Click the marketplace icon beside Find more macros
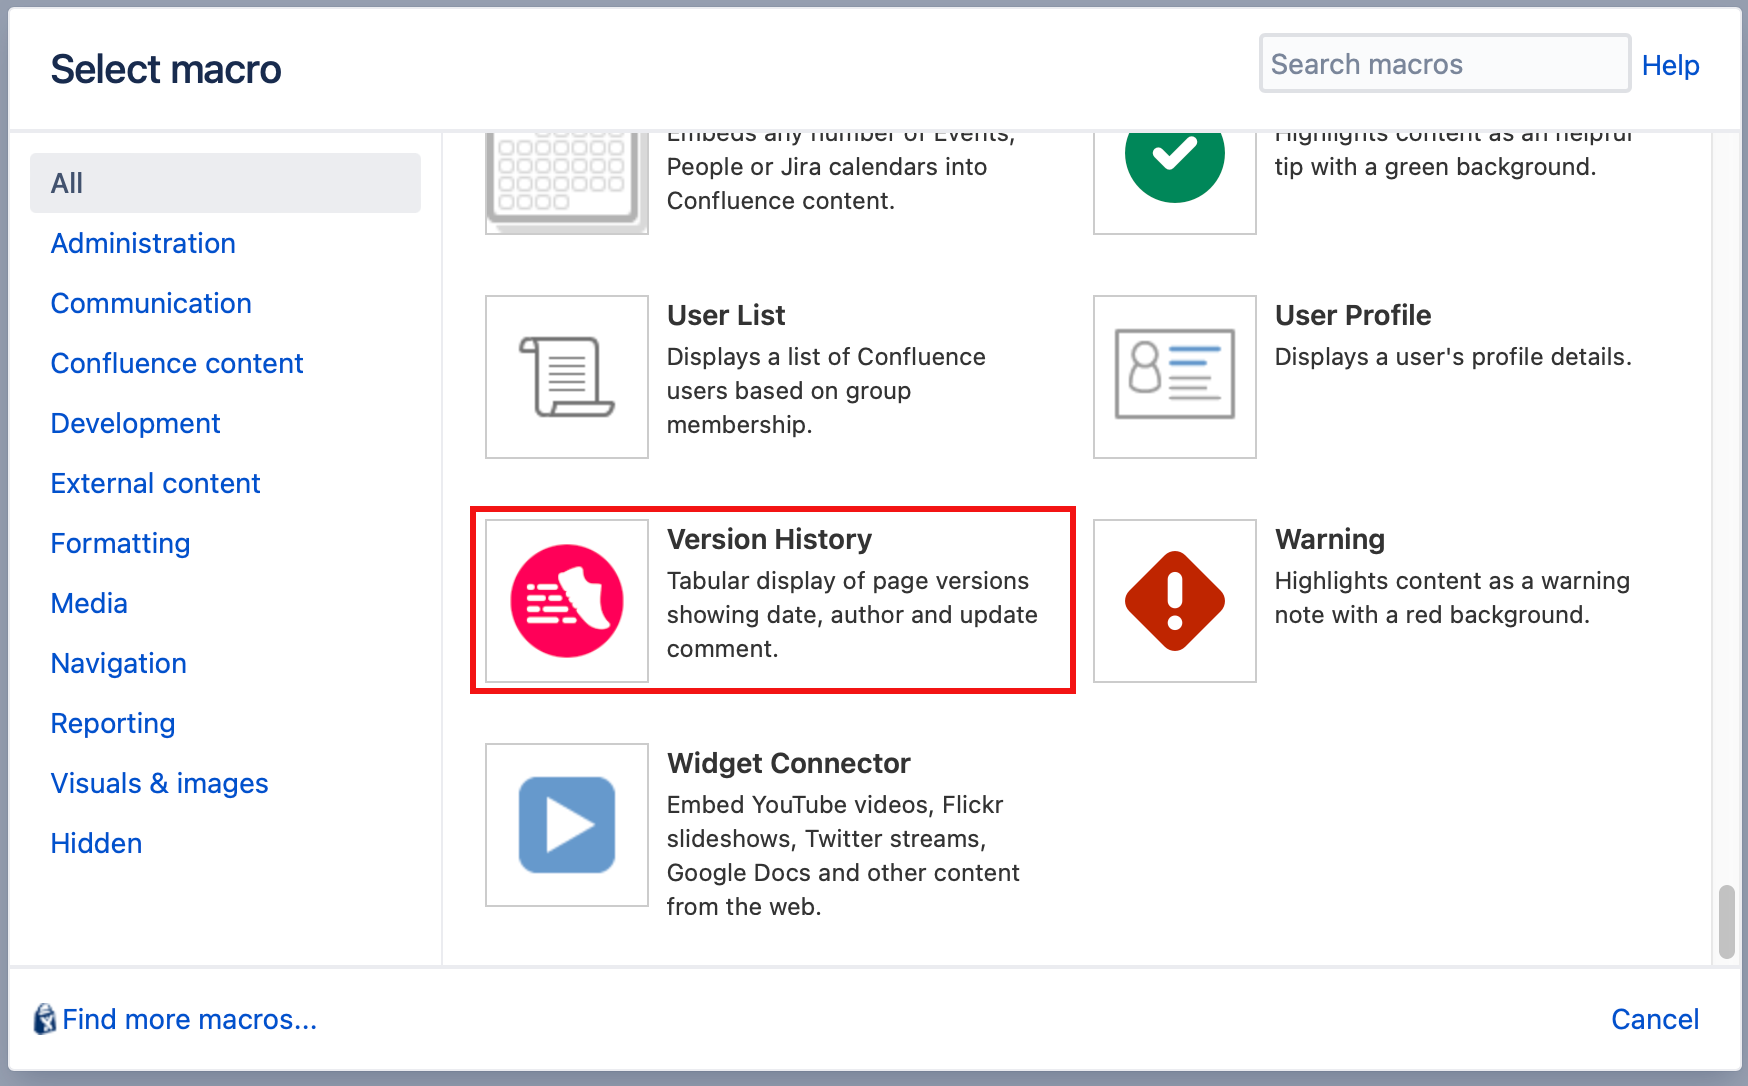 pyautogui.click(x=44, y=1019)
